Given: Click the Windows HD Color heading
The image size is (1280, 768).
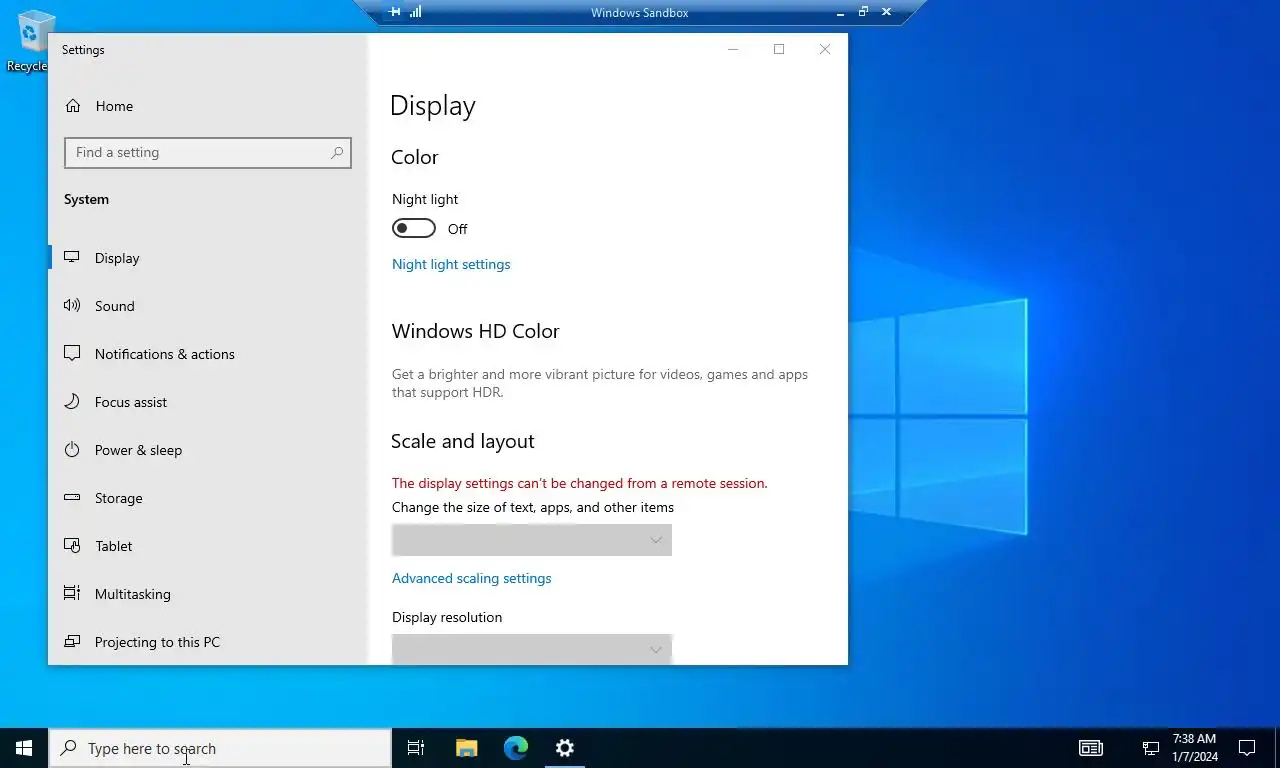Looking at the screenshot, I should click(x=475, y=331).
